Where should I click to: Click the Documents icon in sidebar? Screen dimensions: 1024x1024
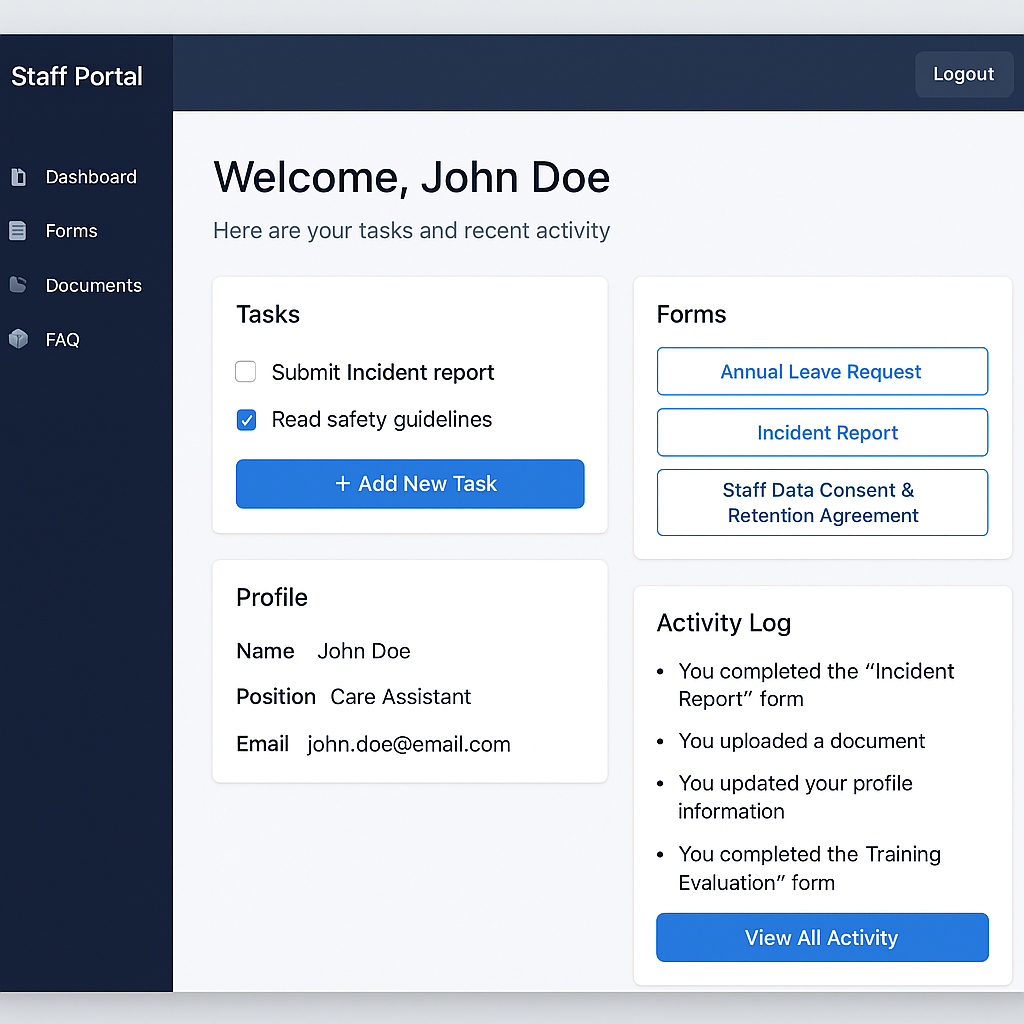18,285
